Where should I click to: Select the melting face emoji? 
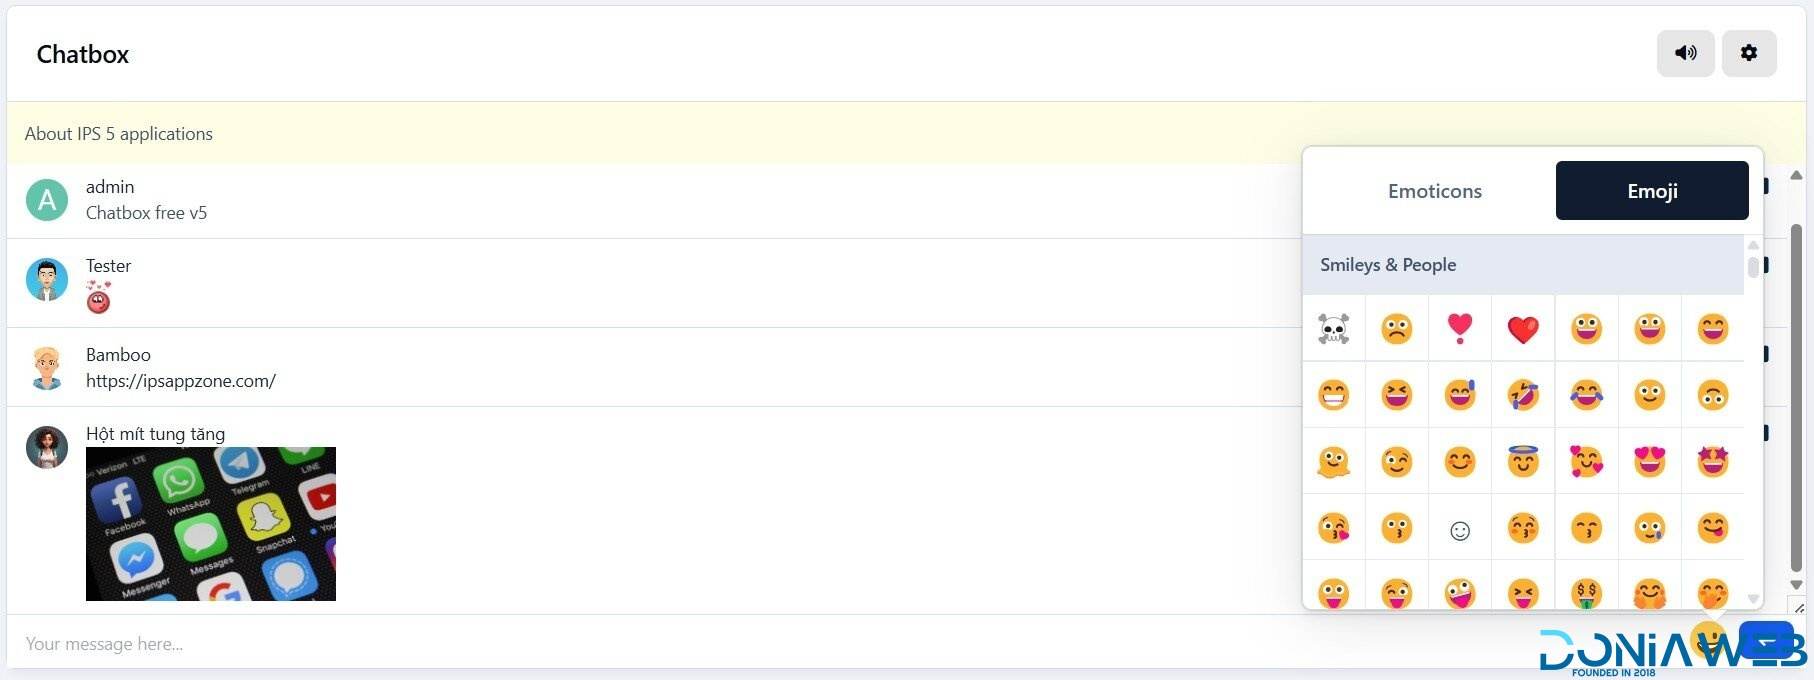tap(1333, 461)
